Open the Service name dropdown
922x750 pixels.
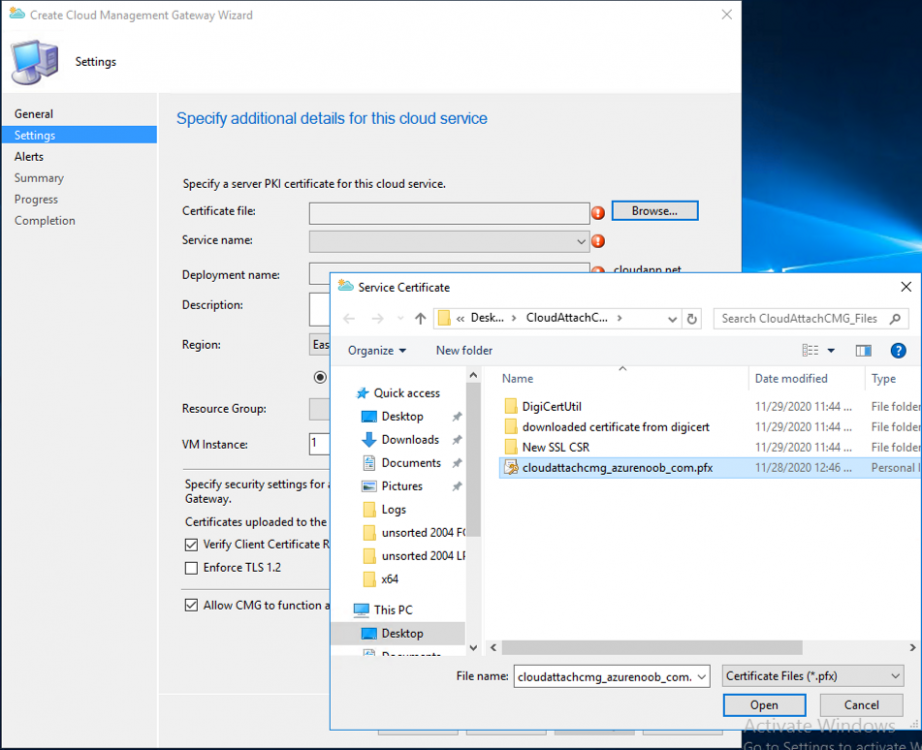click(580, 241)
